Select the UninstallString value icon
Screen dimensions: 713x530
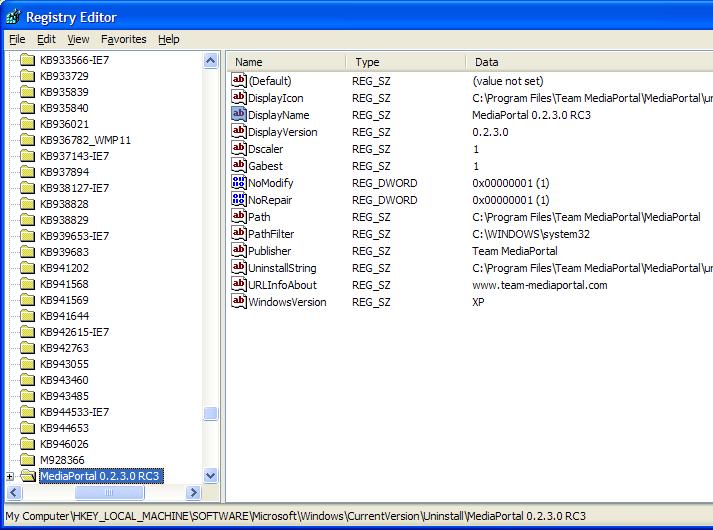(239, 267)
